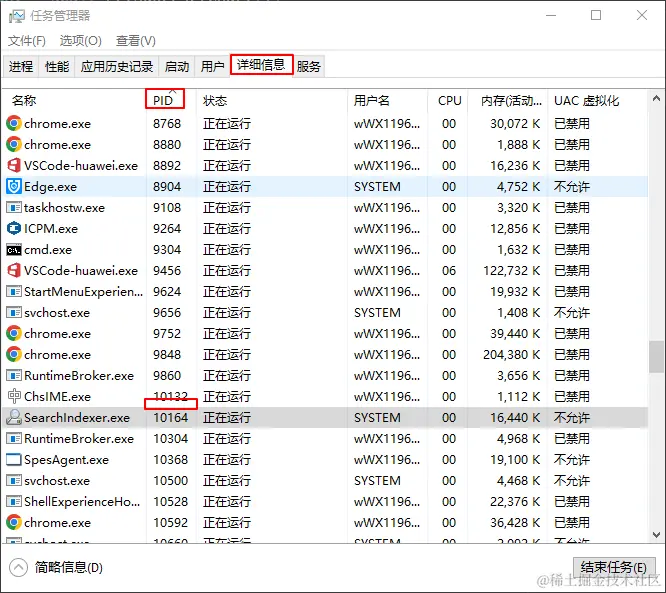
Task: Click the ChsIME.exe input method icon
Action: point(14,396)
